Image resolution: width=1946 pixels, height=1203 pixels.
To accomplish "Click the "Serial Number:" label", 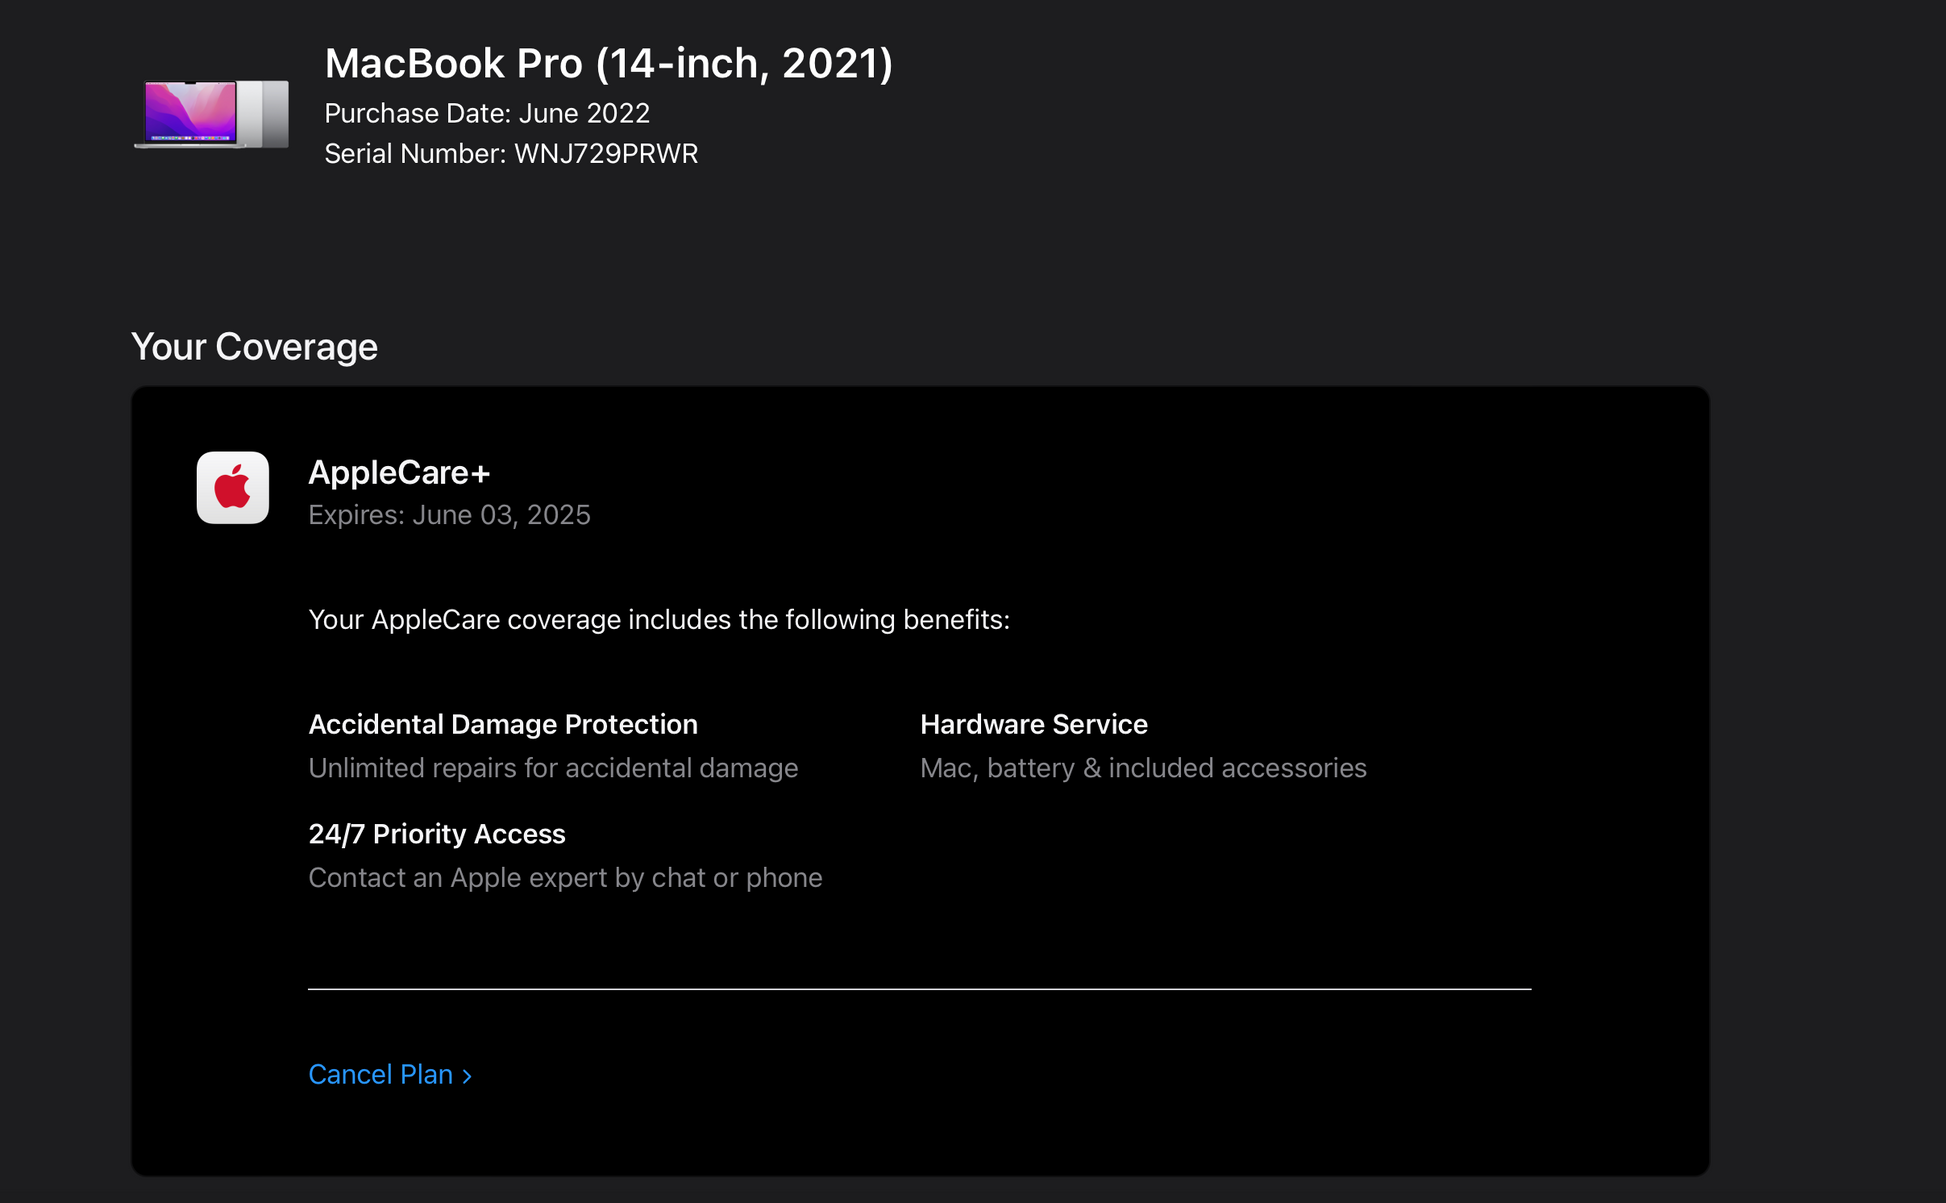I will pos(415,154).
